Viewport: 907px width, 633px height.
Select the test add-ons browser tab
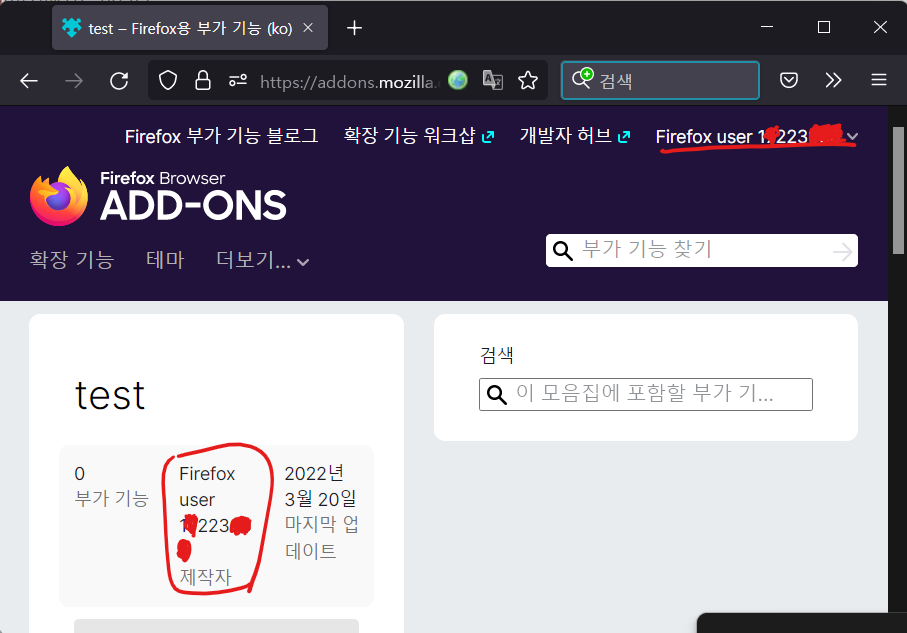(x=190, y=28)
